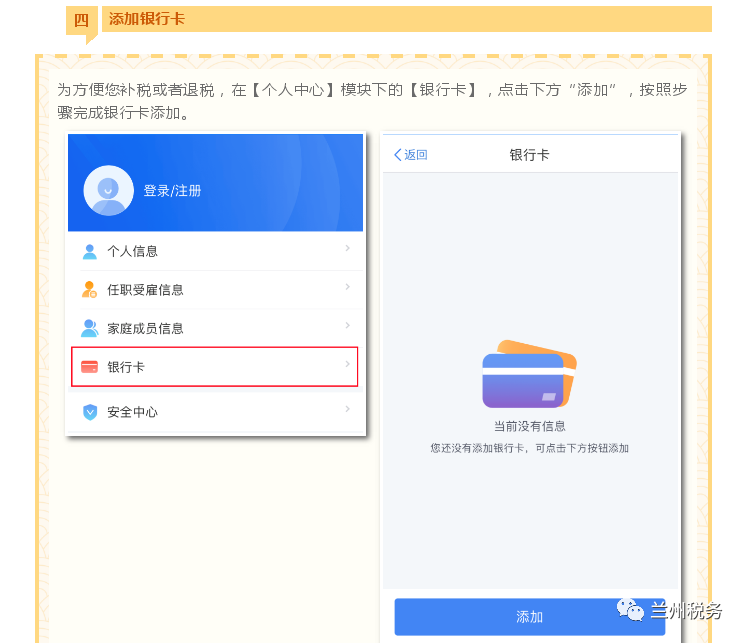The height and width of the screenshot is (643, 746).
Task: Click the WeChat logo watermark
Action: (x=630, y=610)
